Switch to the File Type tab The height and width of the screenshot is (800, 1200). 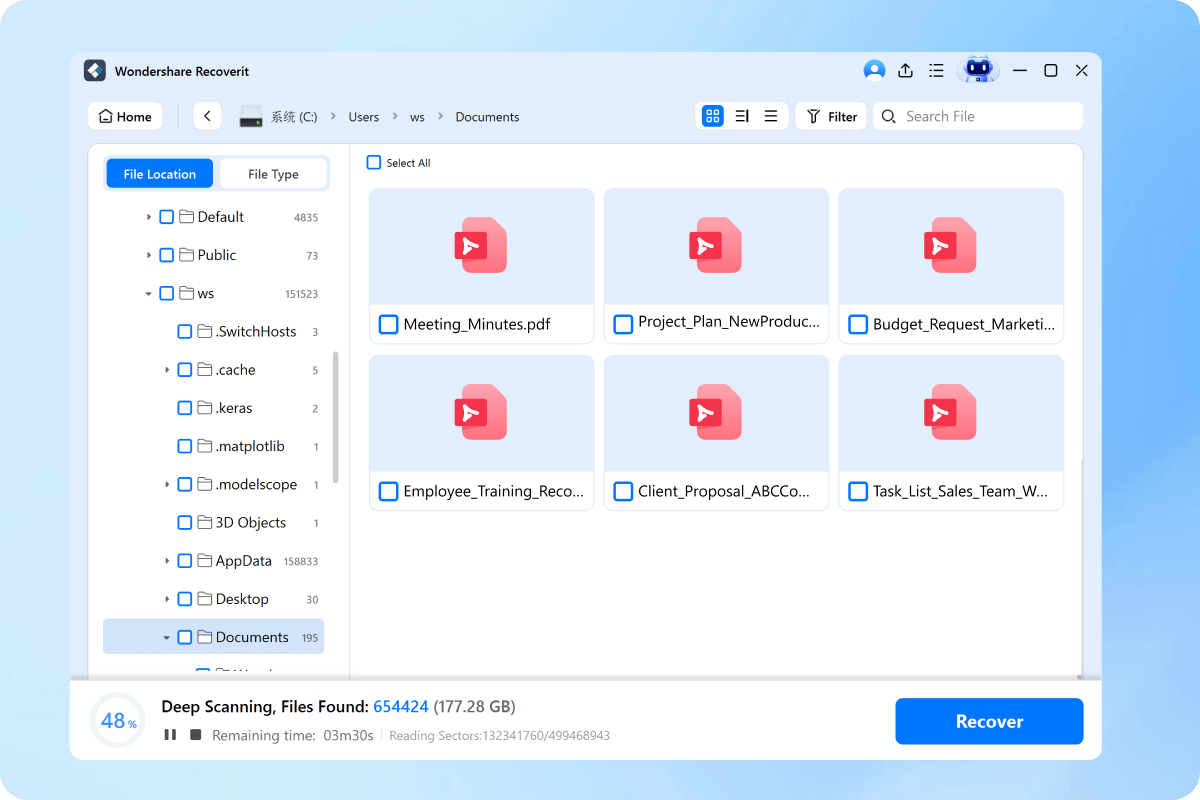tap(273, 174)
